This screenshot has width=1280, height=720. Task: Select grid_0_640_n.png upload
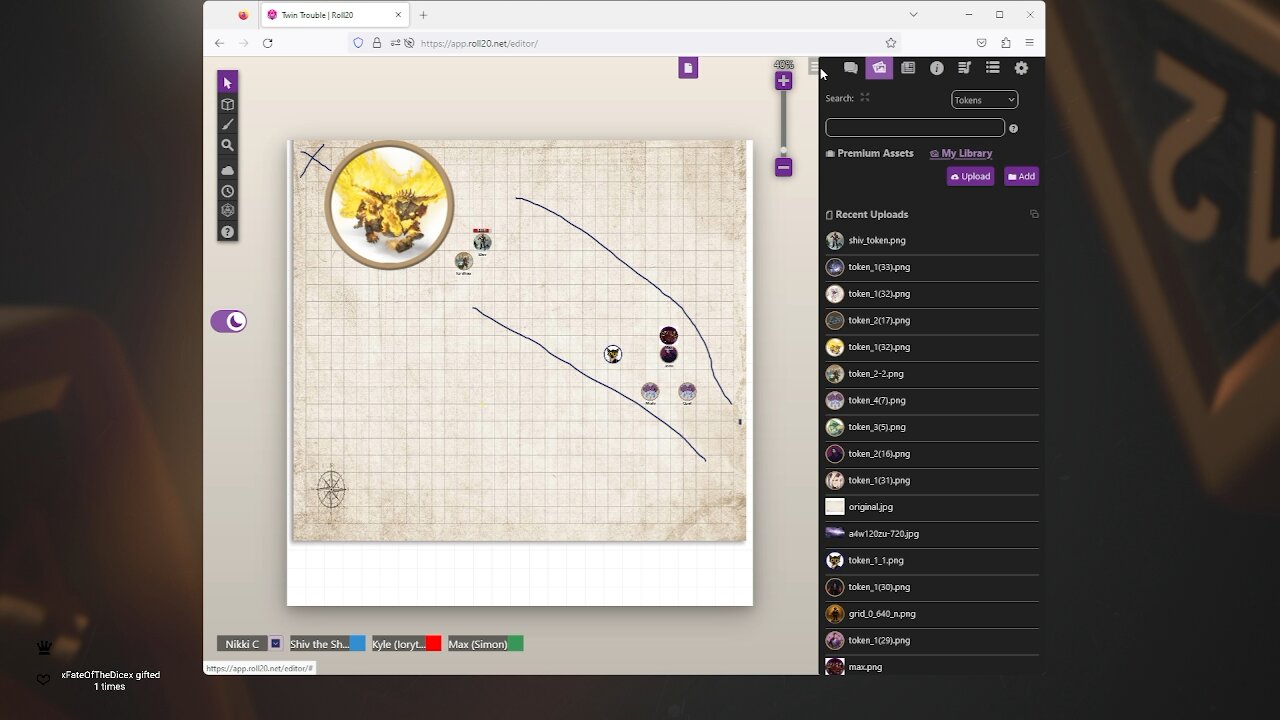click(x=932, y=613)
